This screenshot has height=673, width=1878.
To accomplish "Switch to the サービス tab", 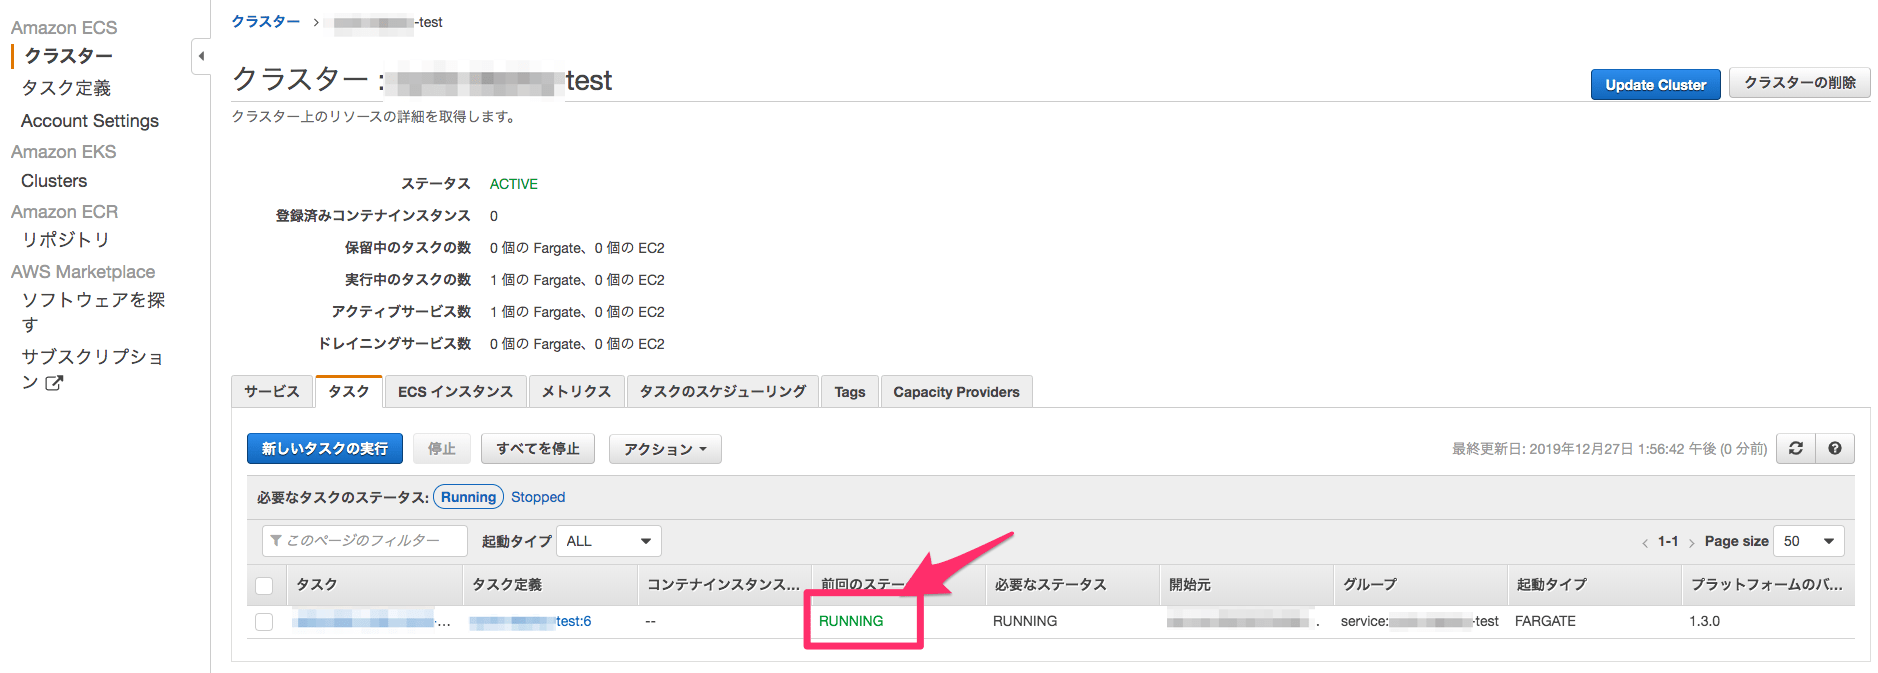I will point(272,392).
